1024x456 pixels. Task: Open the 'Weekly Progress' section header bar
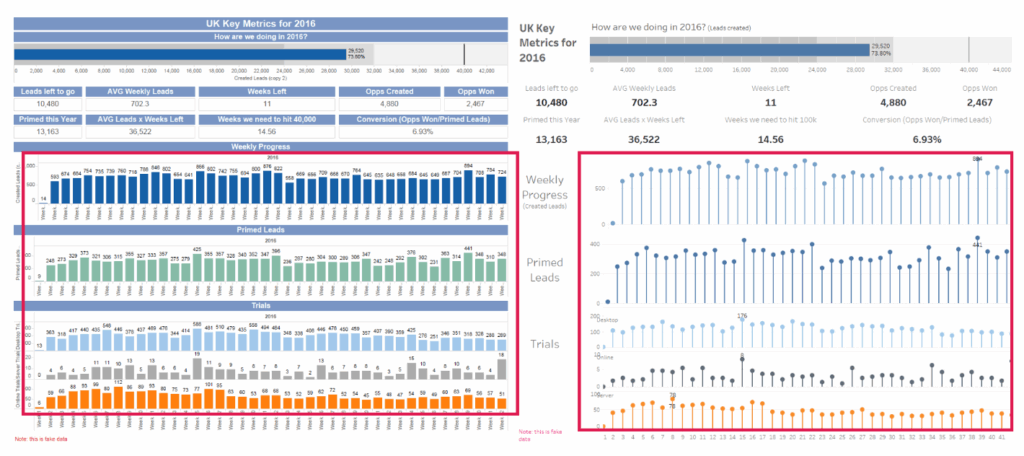click(261, 146)
